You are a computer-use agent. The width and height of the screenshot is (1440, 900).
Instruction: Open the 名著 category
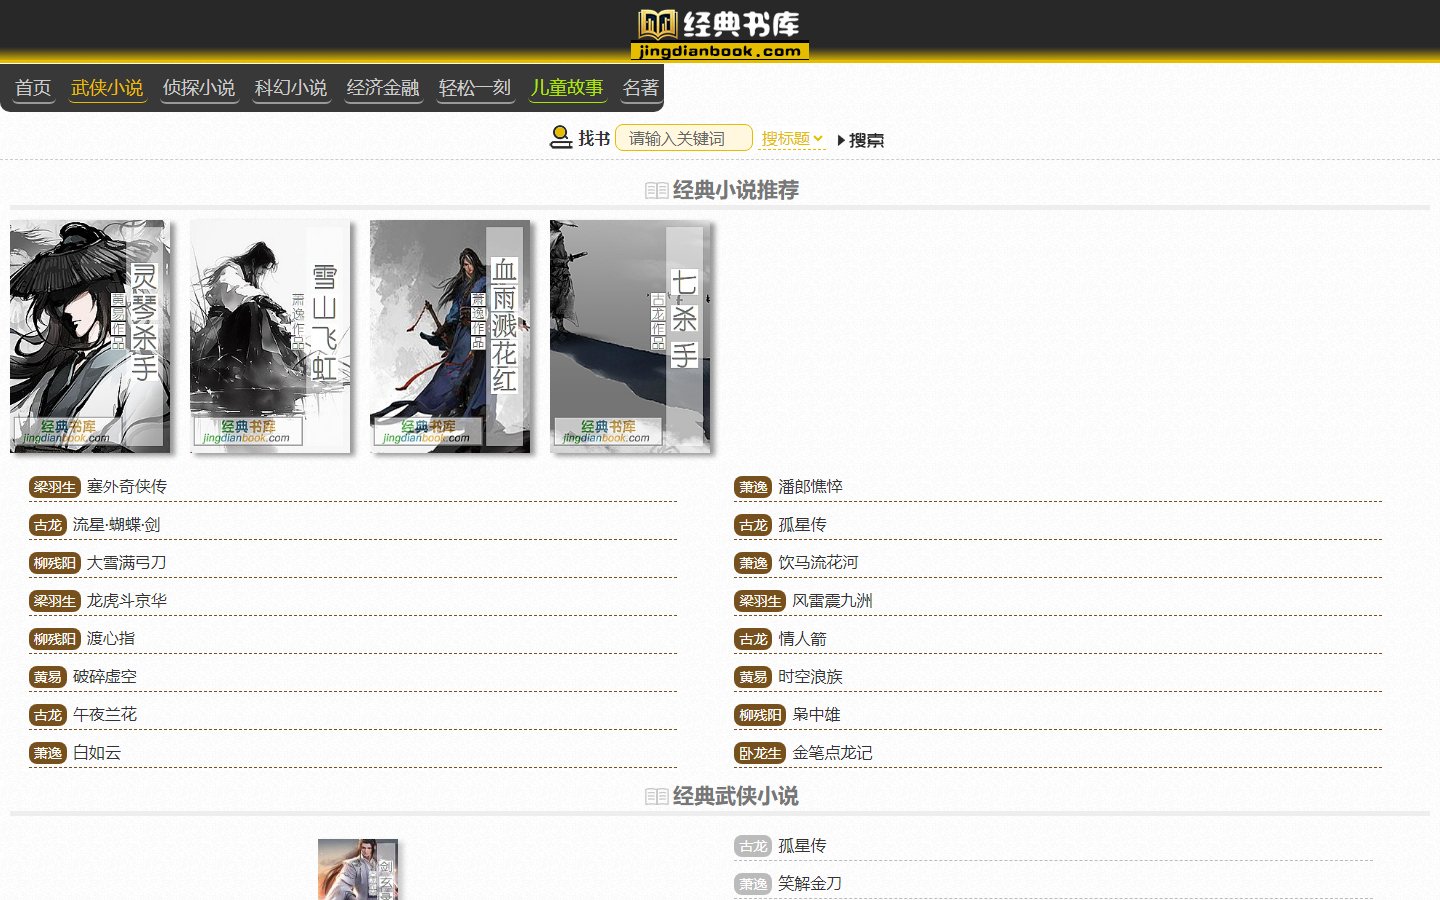click(641, 88)
